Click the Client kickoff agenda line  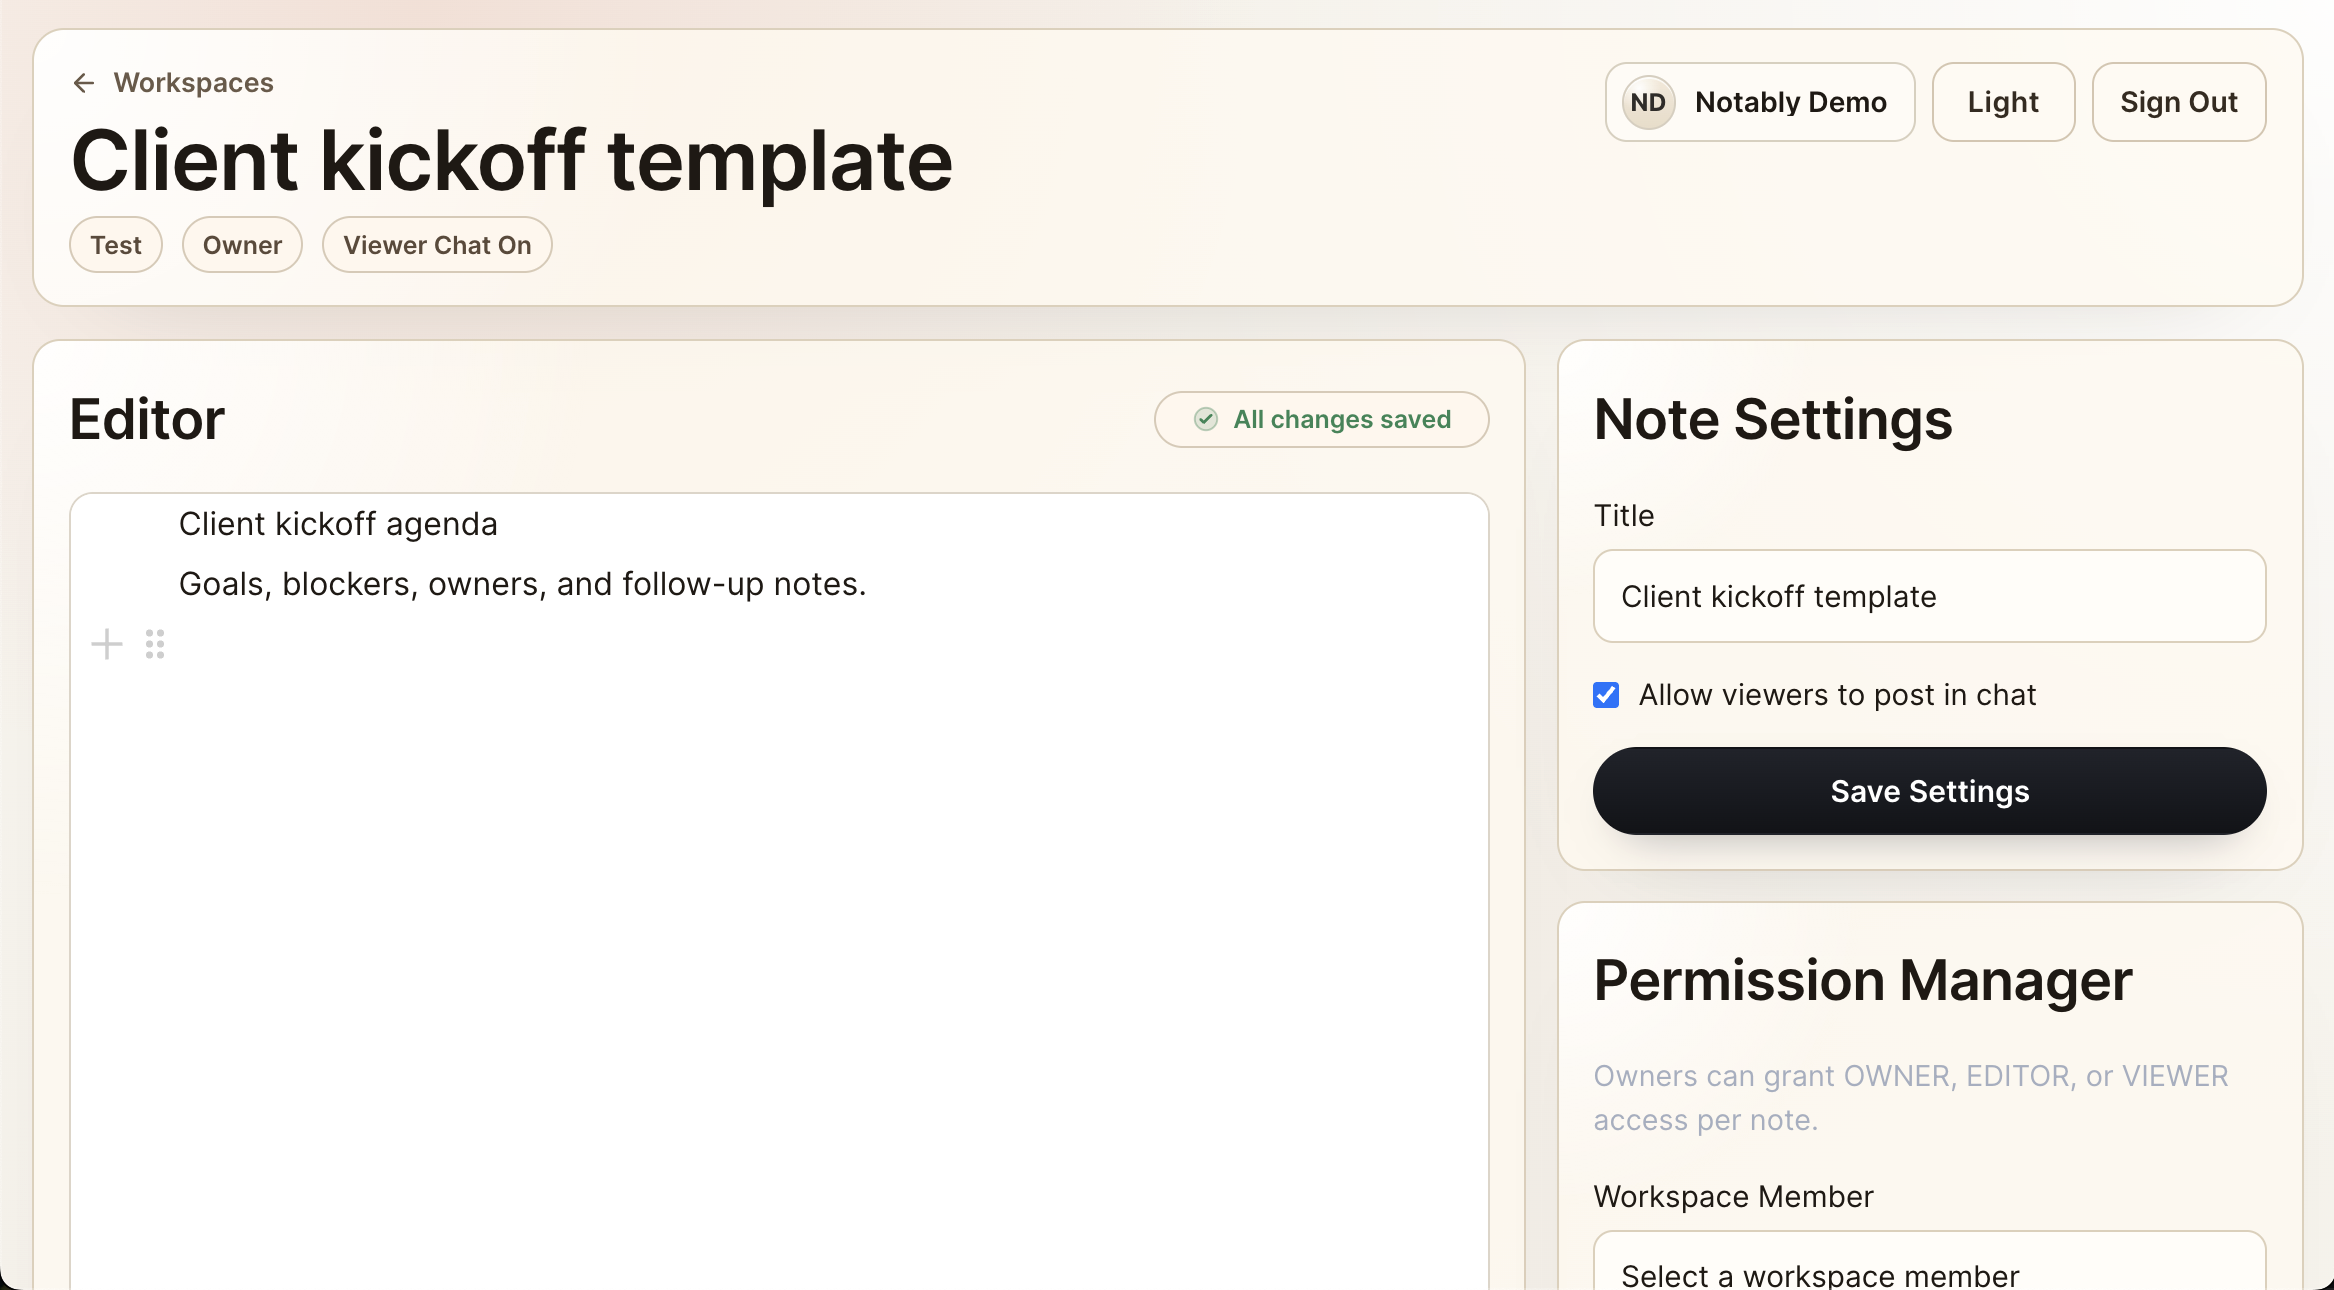pyautogui.click(x=338, y=524)
